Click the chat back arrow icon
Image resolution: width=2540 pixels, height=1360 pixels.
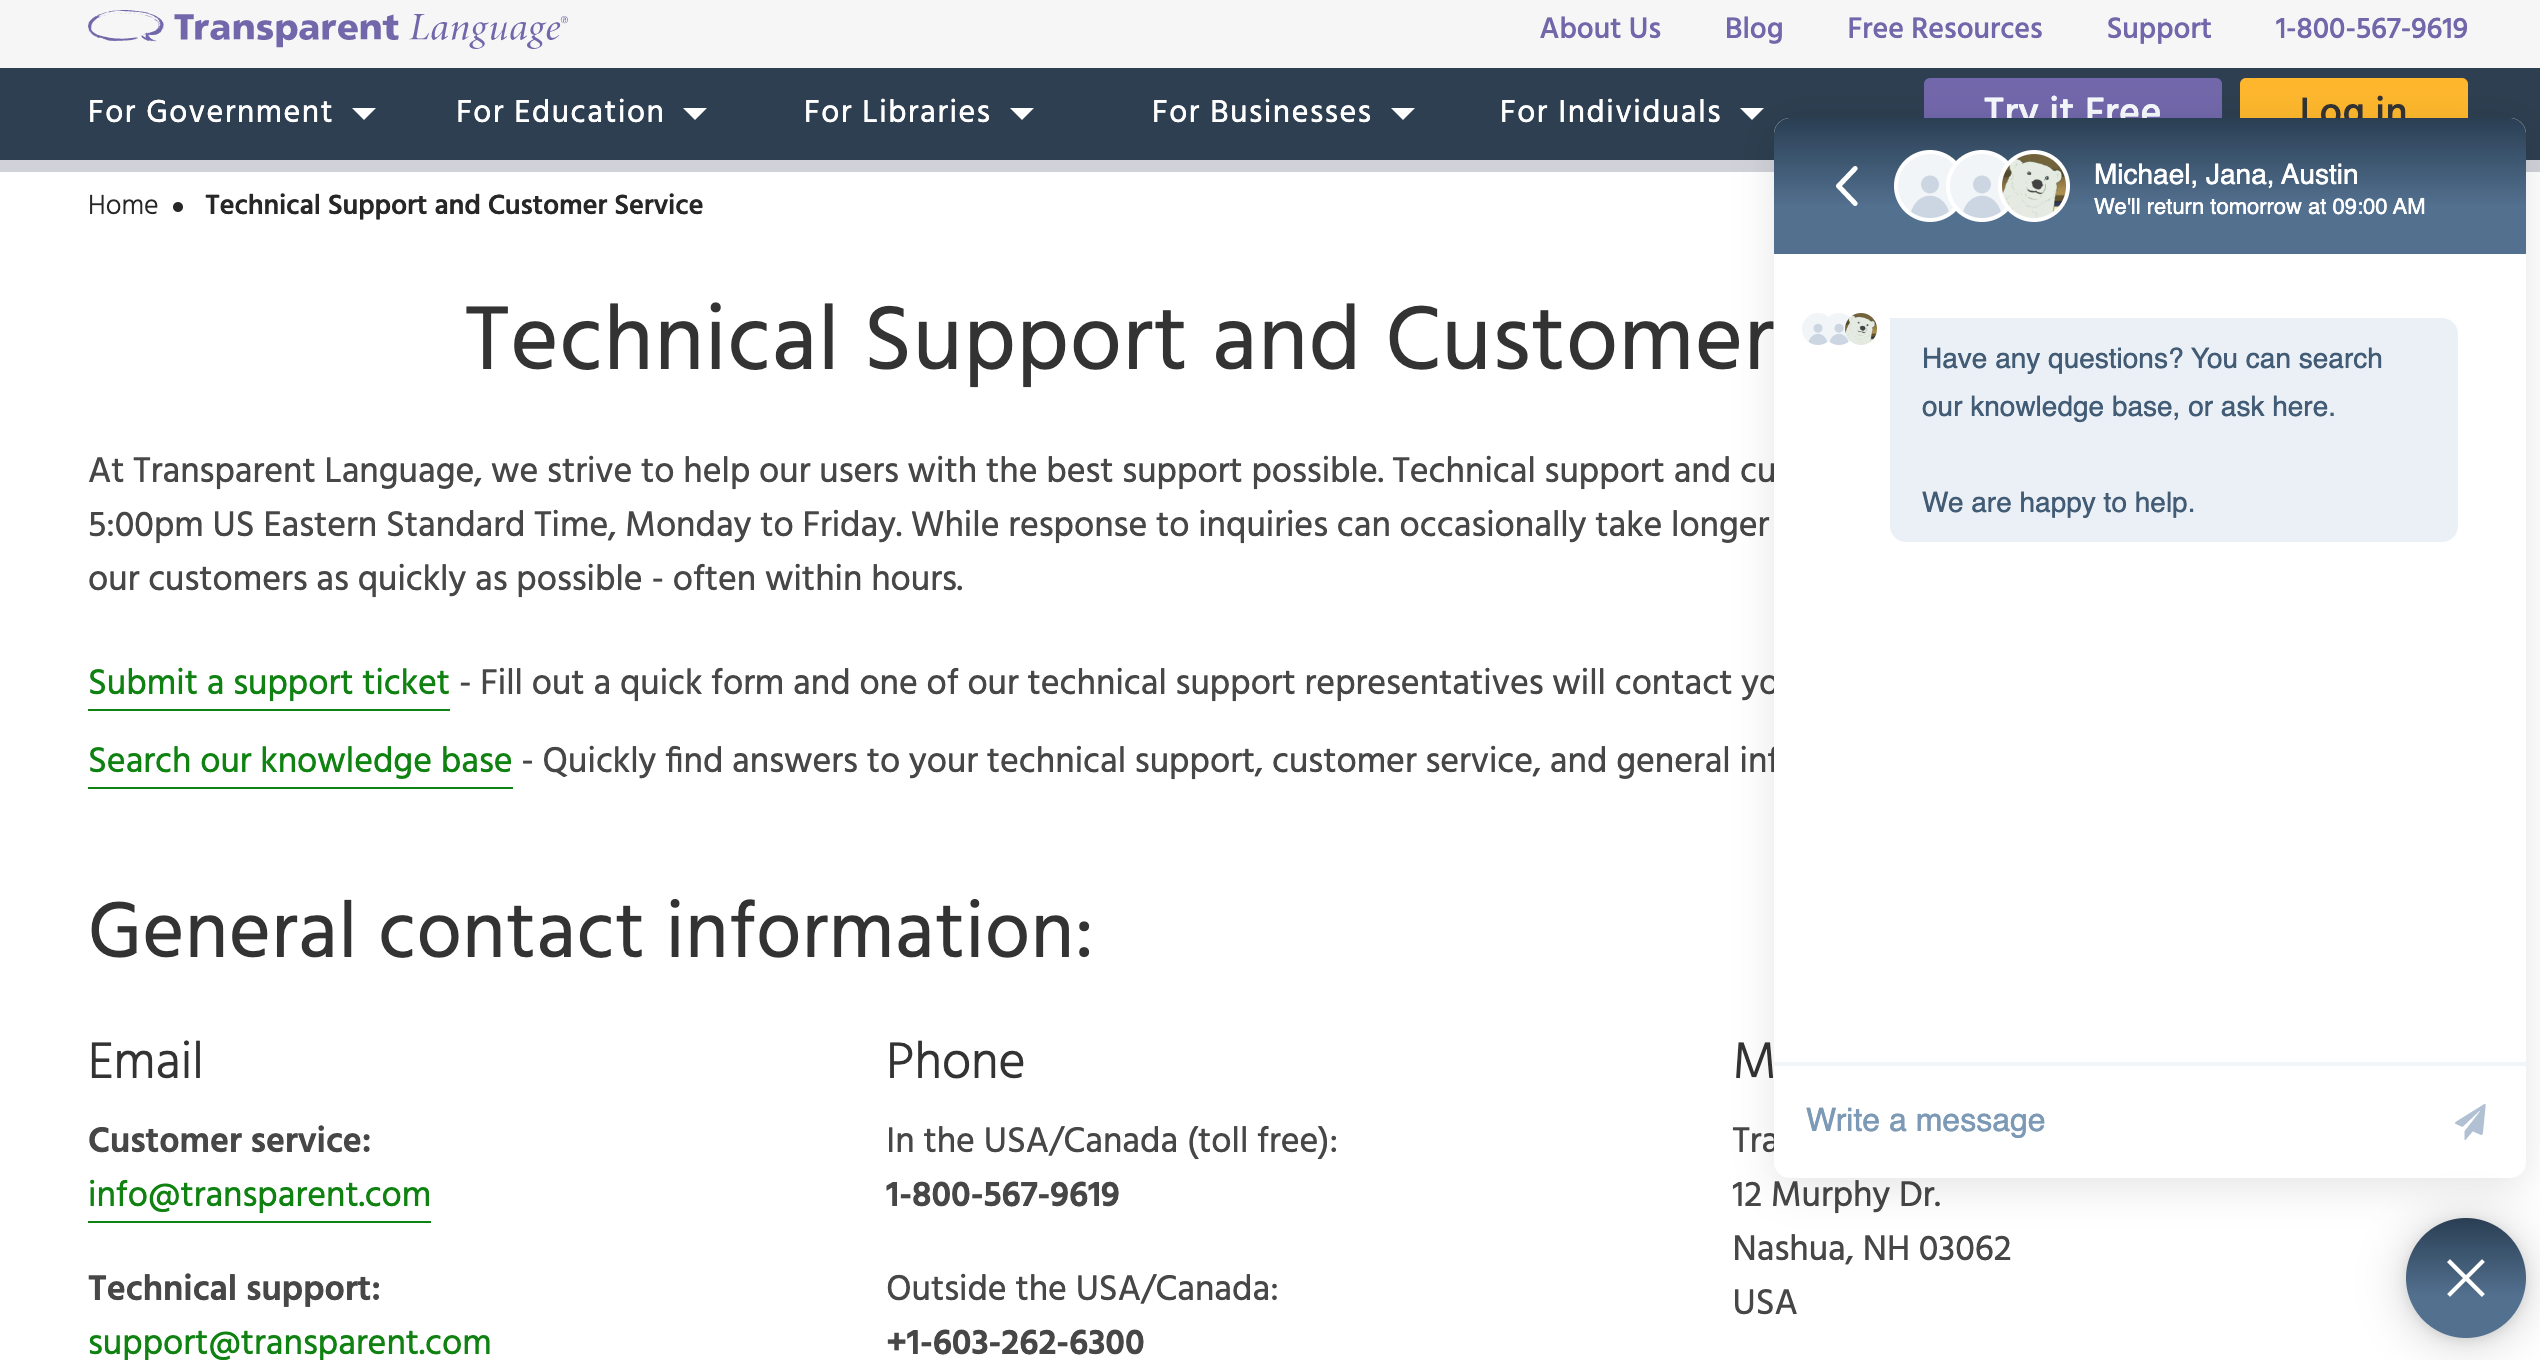(x=1847, y=186)
